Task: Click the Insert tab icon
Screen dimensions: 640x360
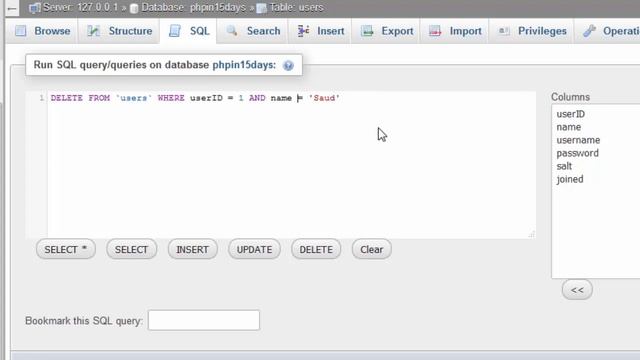Action: [x=303, y=31]
